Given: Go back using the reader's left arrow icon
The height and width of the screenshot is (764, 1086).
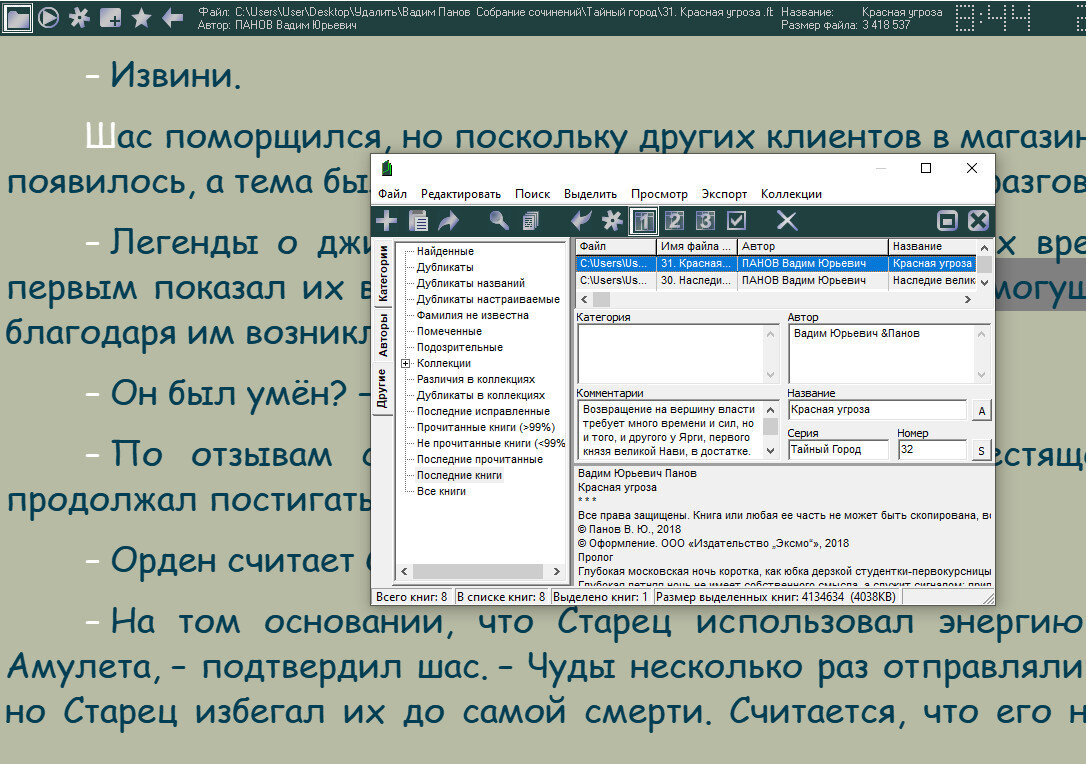Looking at the screenshot, I should (172, 17).
